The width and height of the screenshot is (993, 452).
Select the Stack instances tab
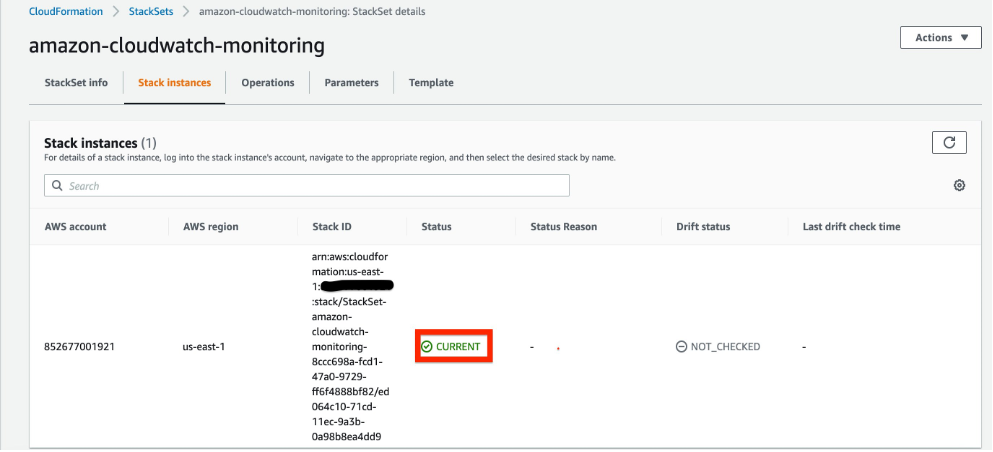coord(175,83)
